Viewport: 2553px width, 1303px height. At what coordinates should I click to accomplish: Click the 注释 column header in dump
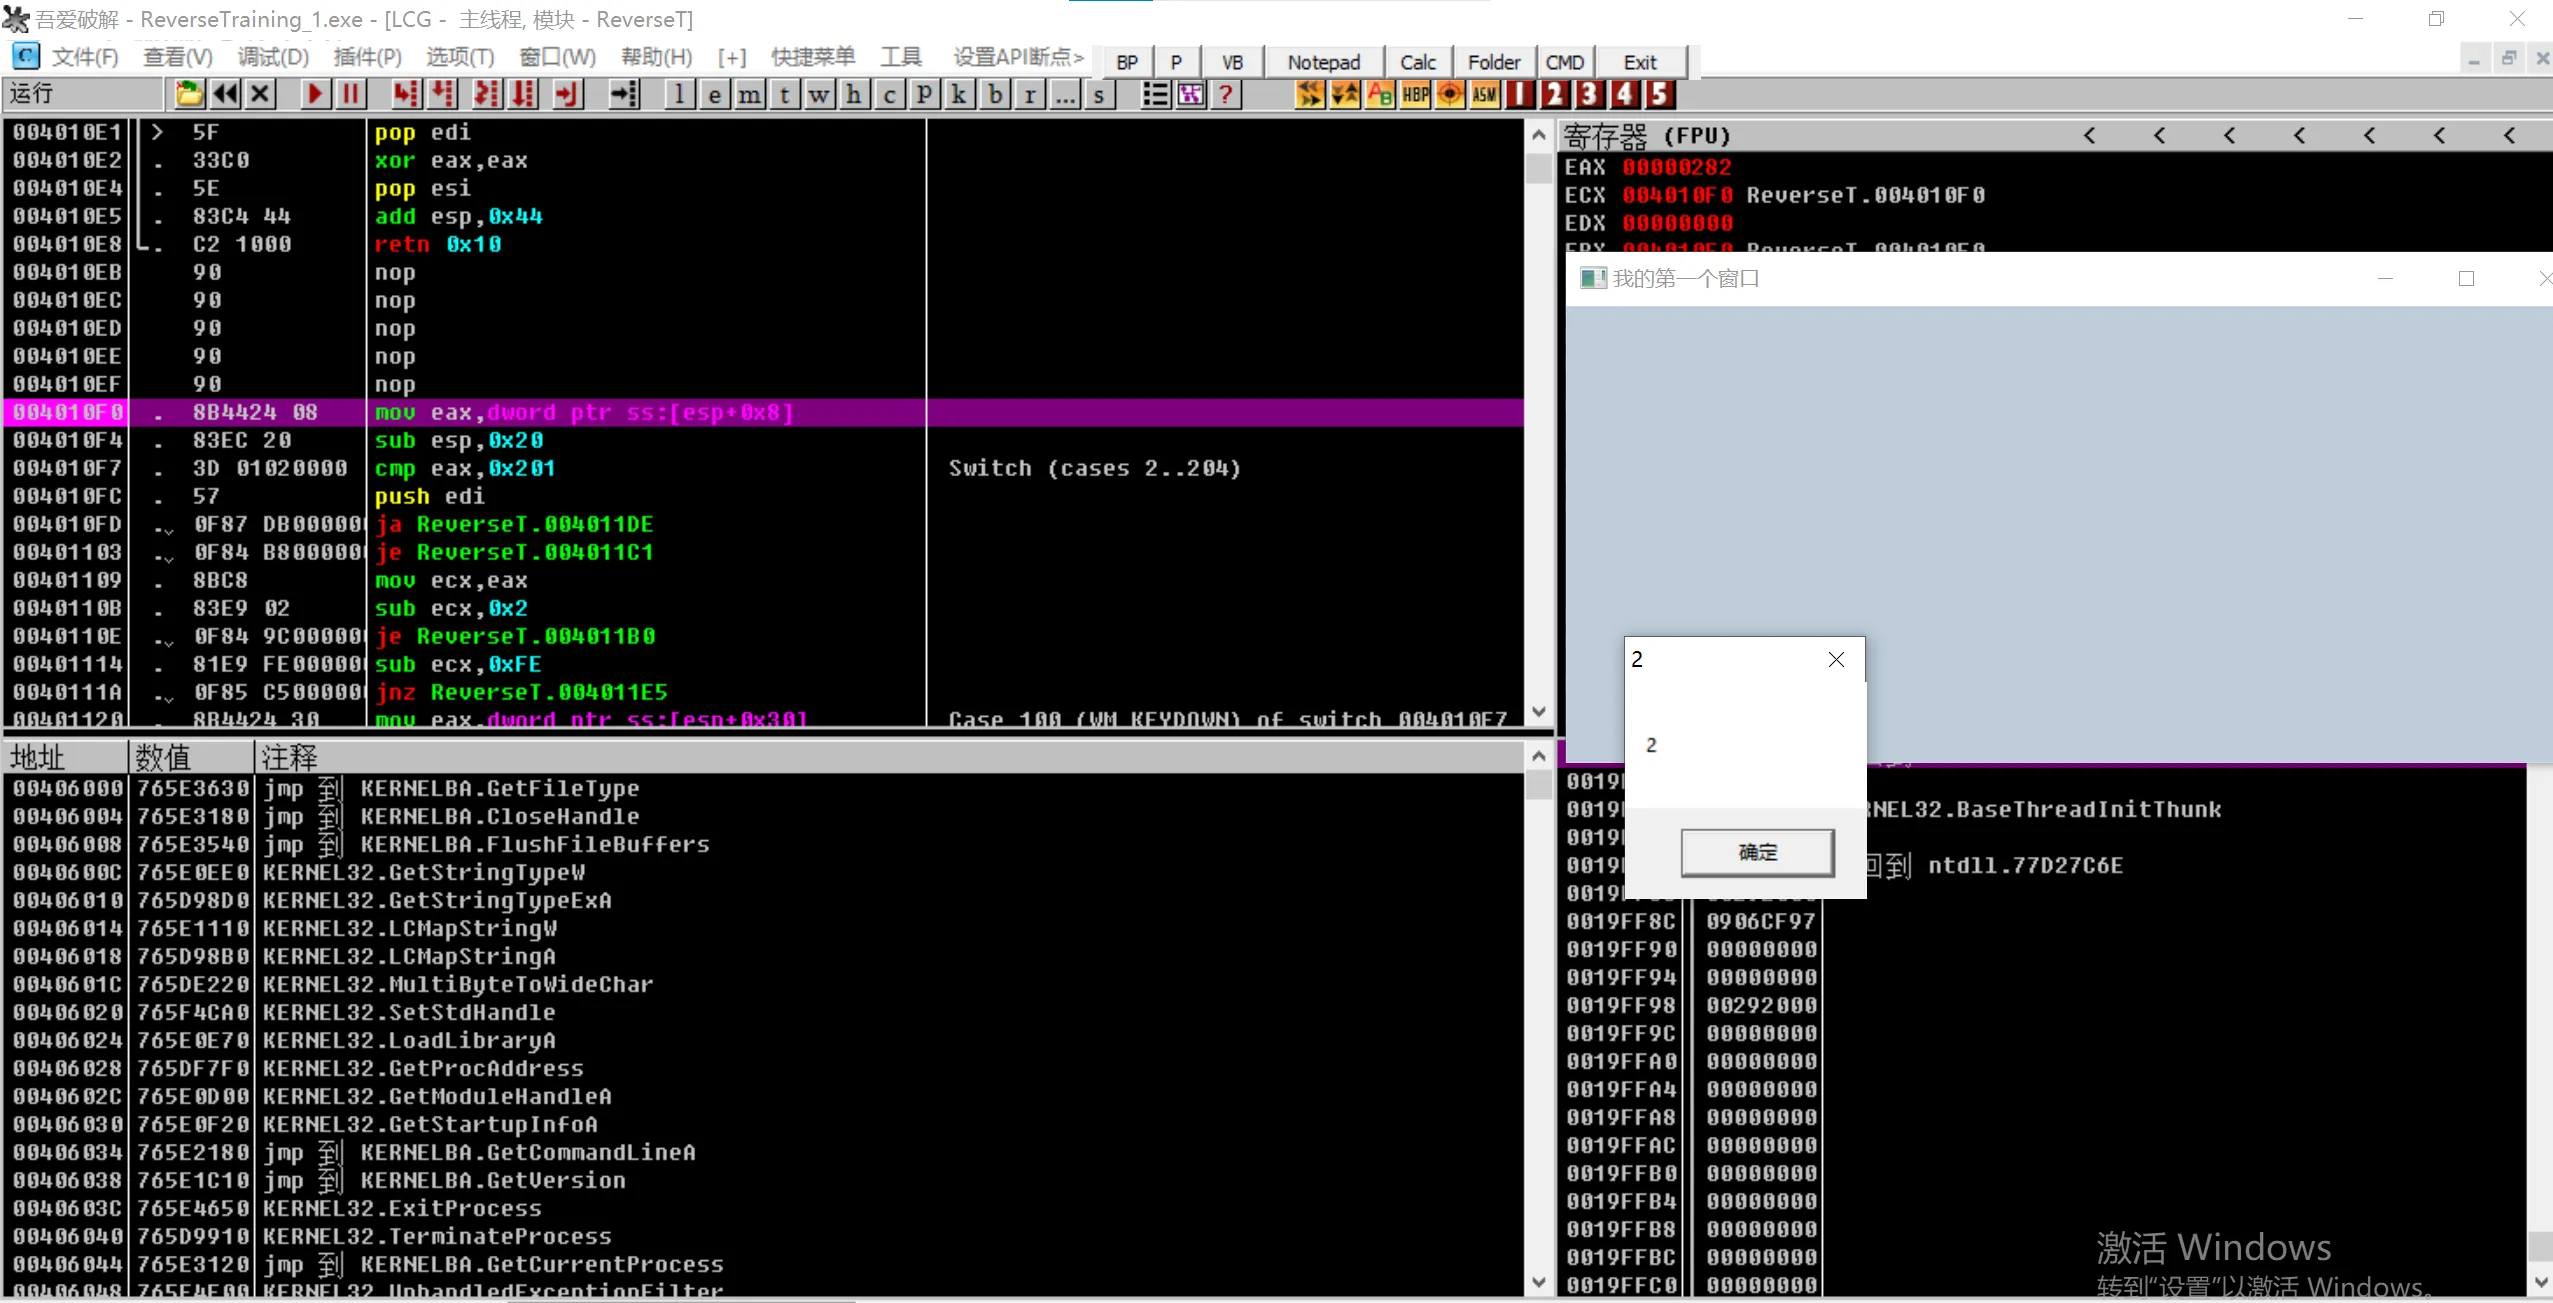[x=289, y=758]
